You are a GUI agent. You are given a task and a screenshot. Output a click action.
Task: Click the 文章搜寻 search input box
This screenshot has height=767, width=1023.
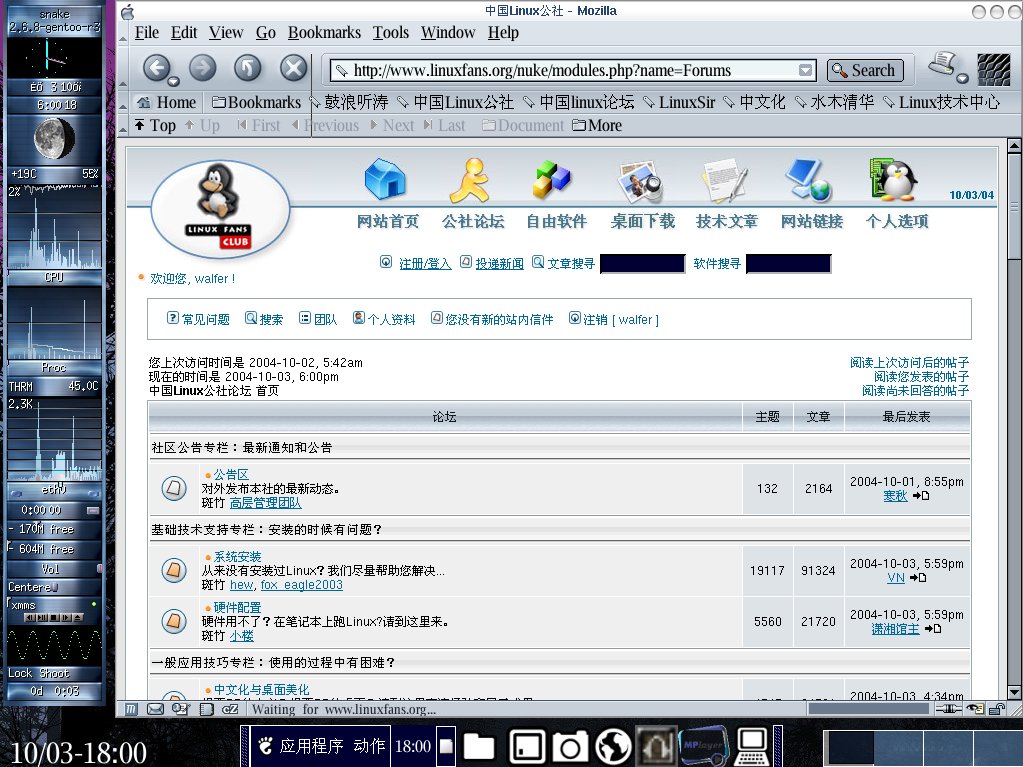(643, 263)
